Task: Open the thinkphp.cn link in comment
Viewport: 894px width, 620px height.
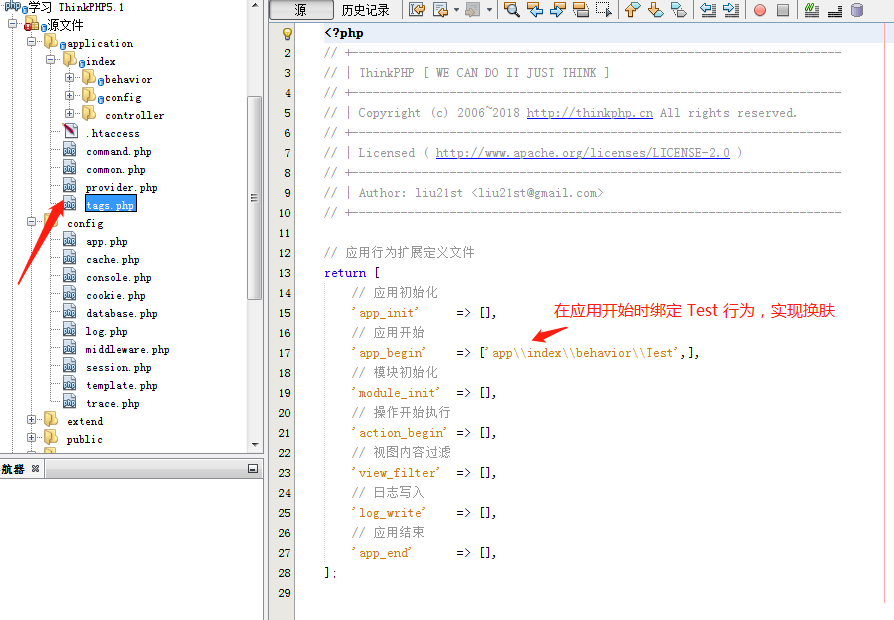Action: [x=590, y=113]
